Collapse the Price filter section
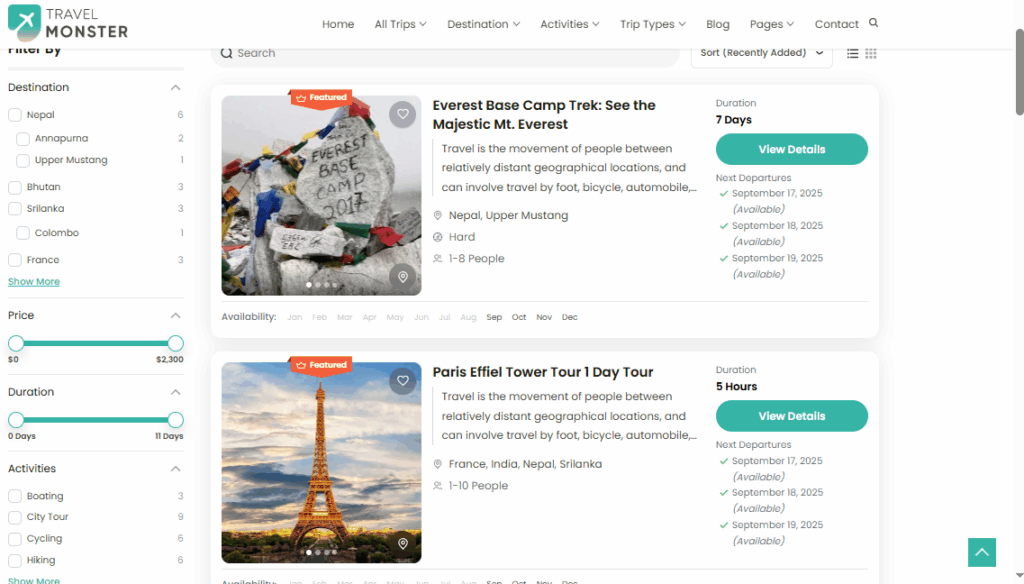 click(176, 316)
